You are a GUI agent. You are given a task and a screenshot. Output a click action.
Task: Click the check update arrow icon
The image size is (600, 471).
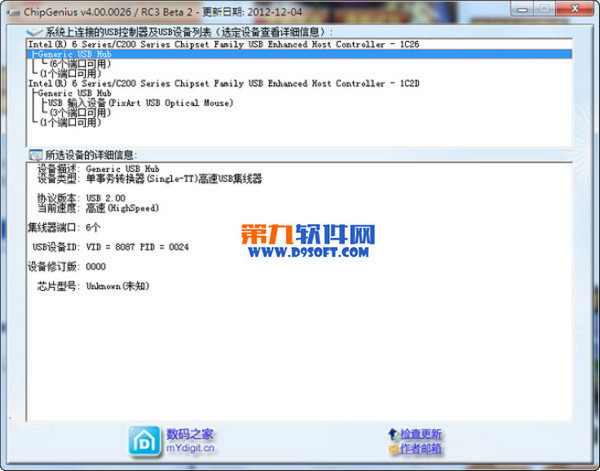pyautogui.click(x=393, y=434)
